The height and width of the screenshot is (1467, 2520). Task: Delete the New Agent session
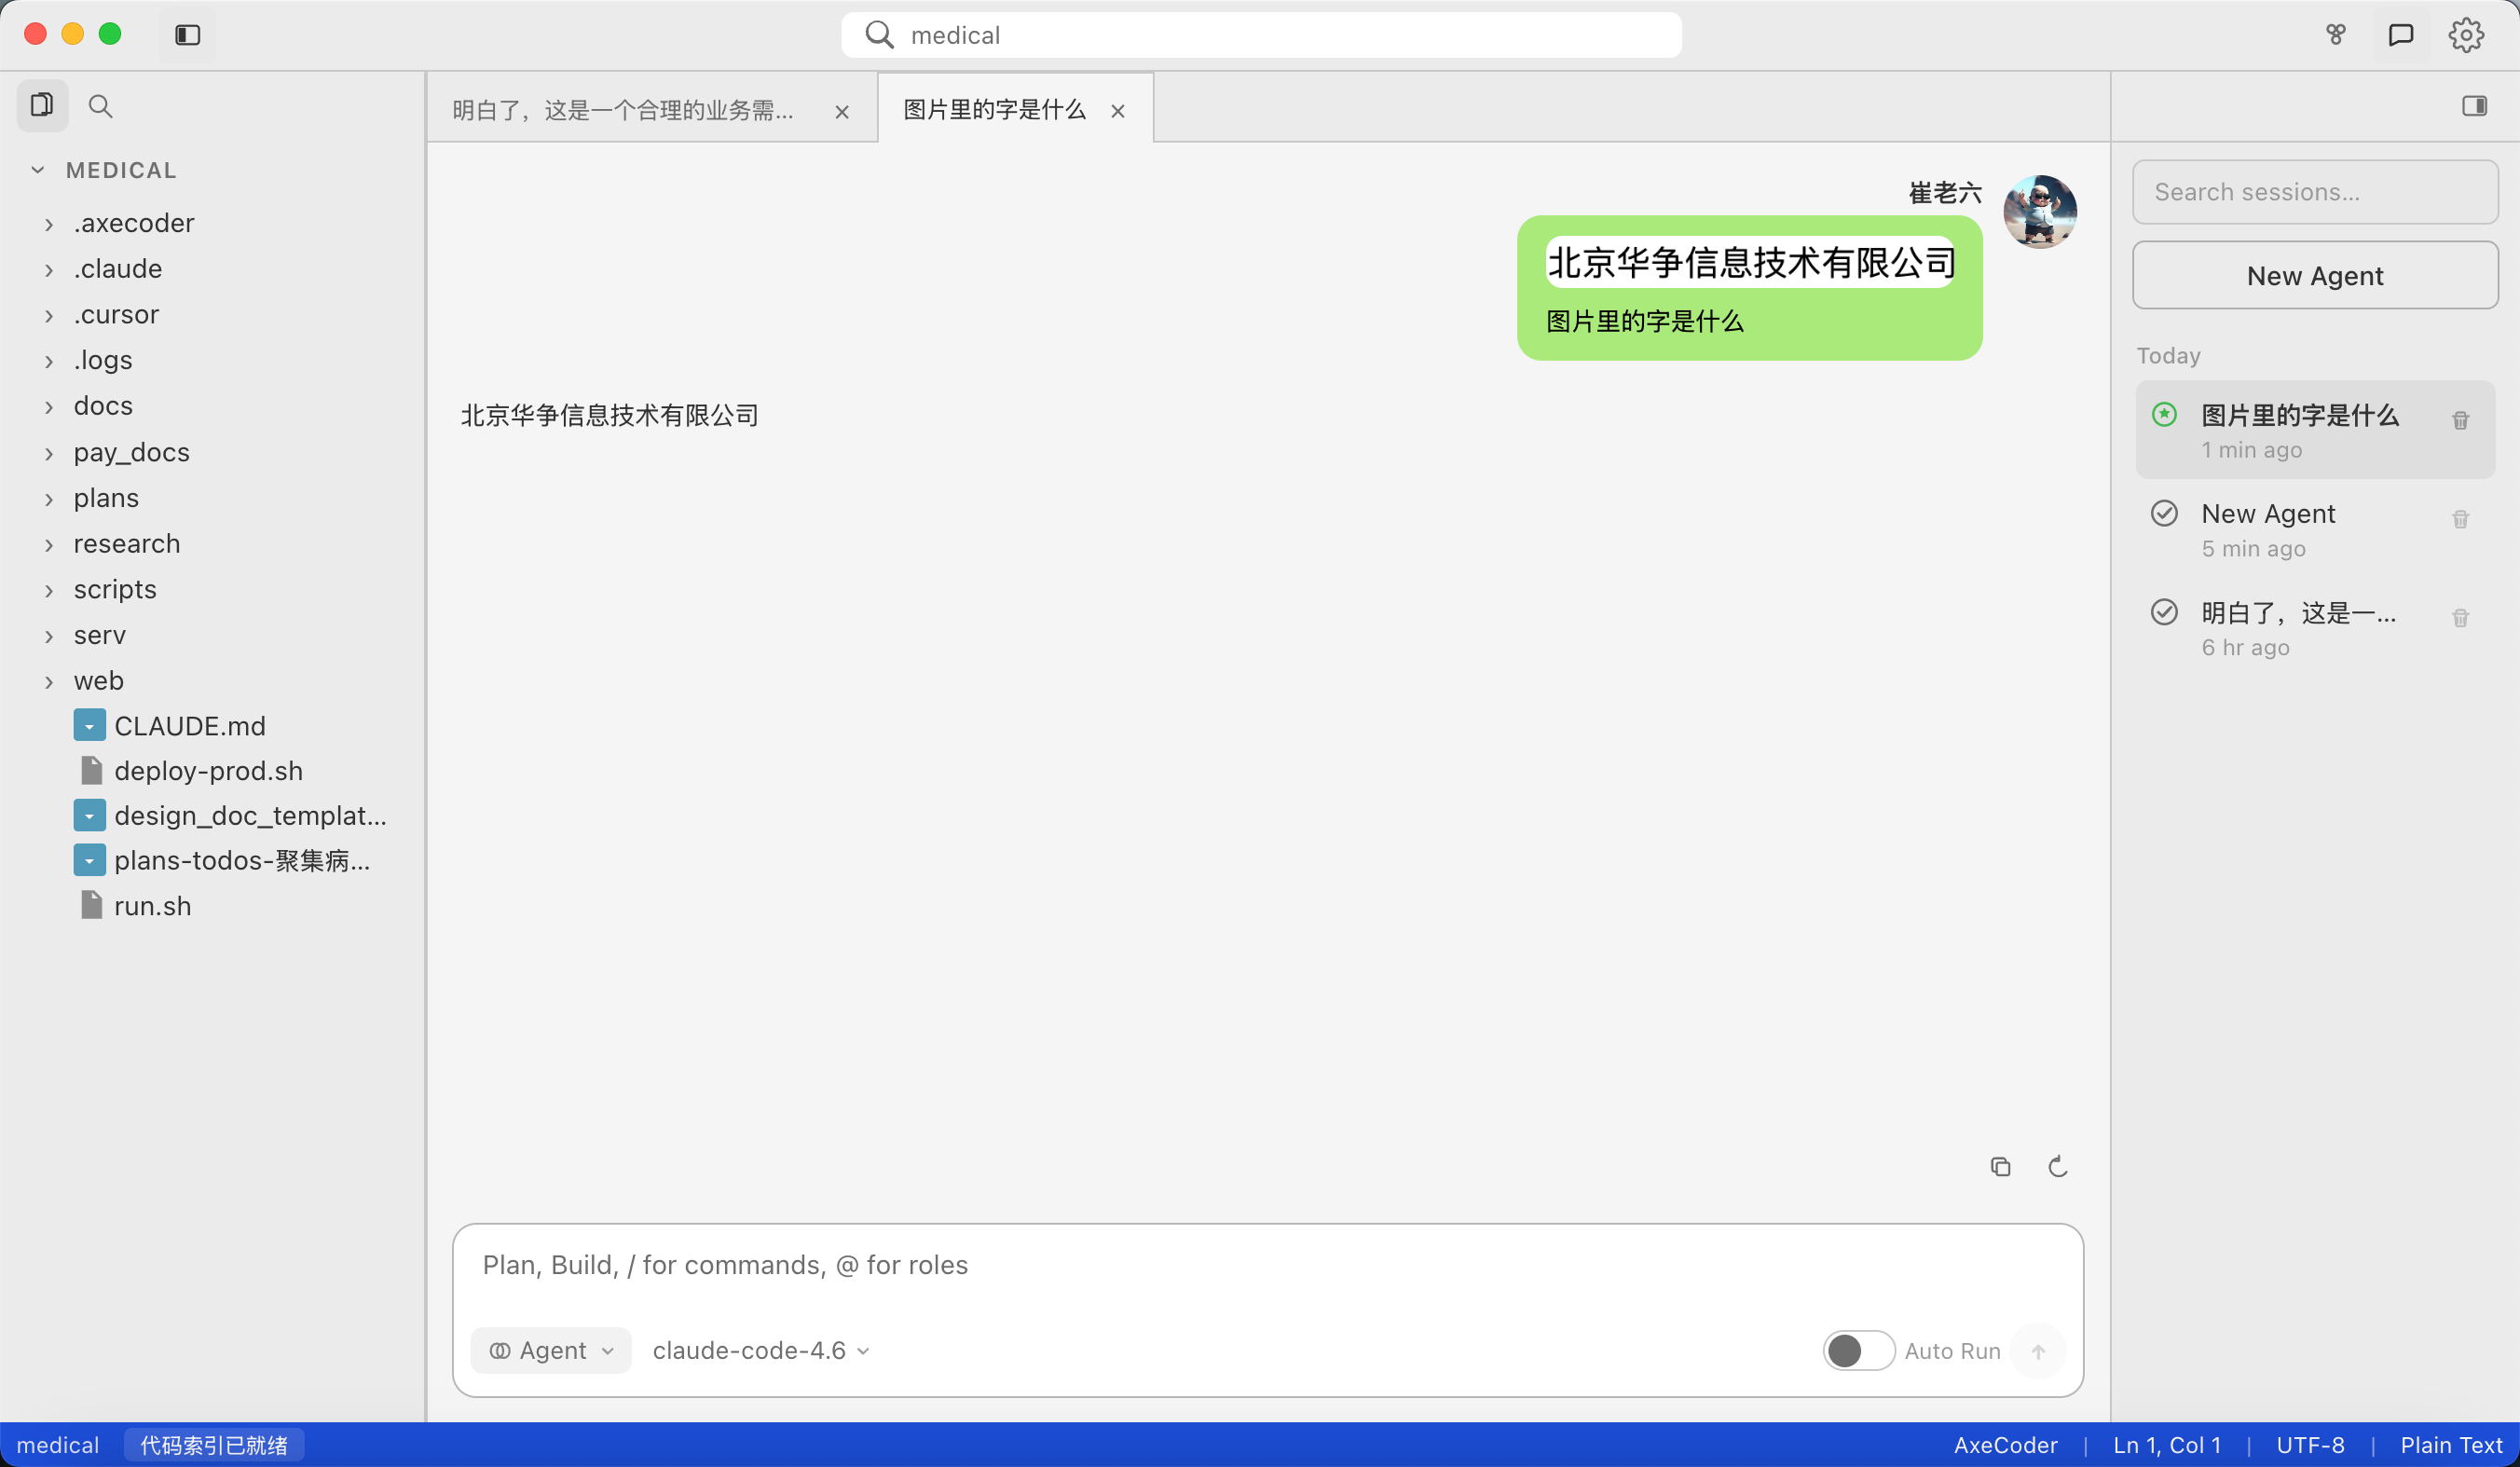pyautogui.click(x=2460, y=519)
